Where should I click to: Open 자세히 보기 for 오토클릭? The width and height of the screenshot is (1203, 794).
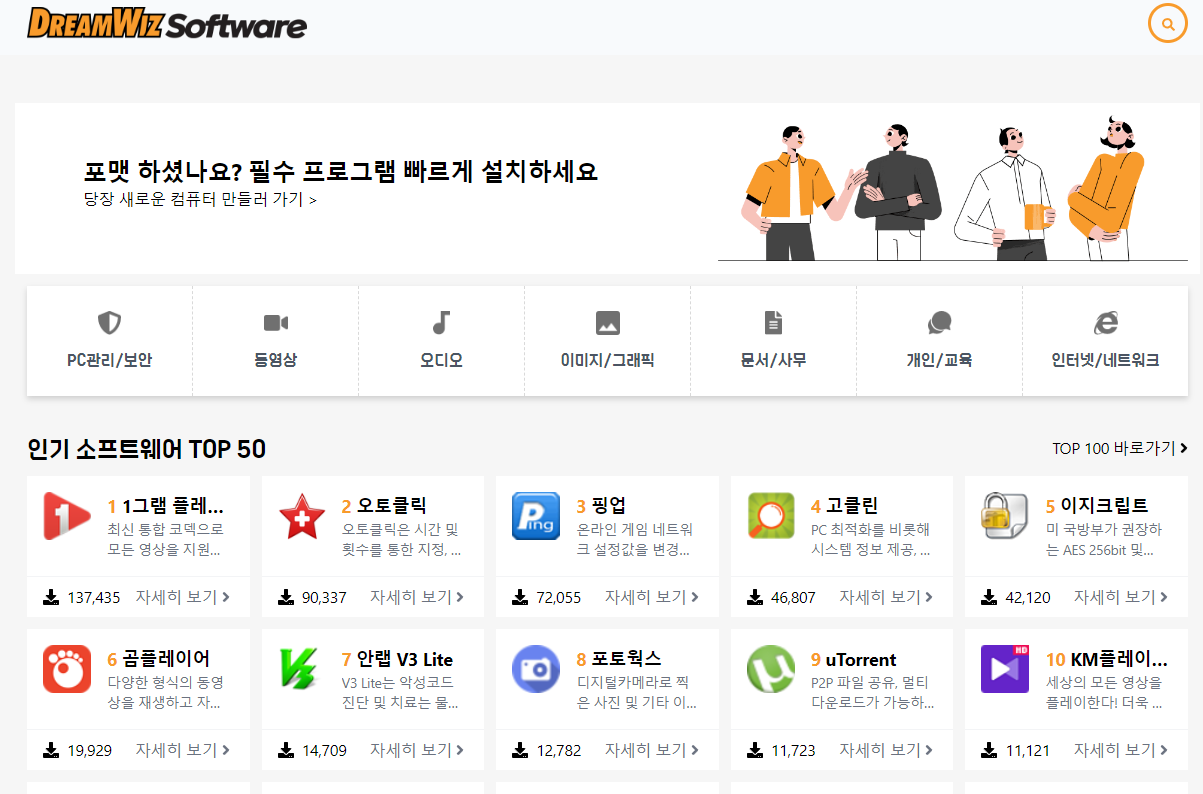pyautogui.click(x=417, y=597)
